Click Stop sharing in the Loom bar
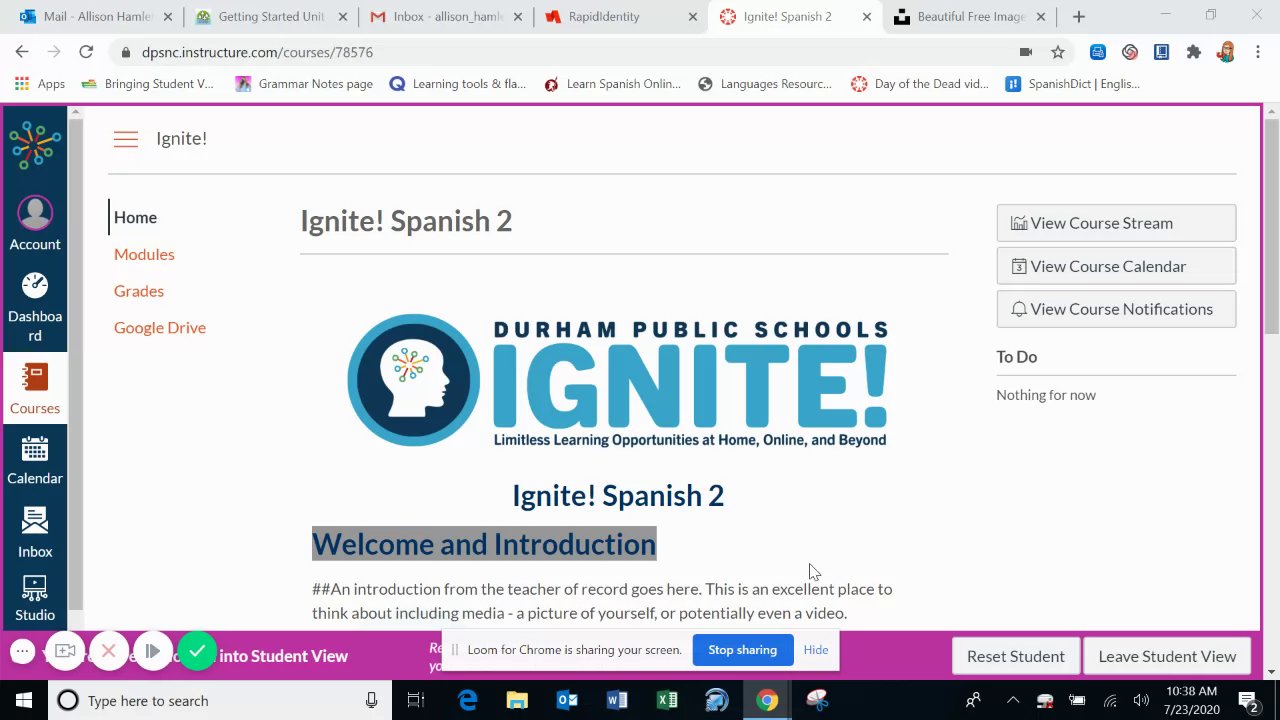 [x=742, y=650]
